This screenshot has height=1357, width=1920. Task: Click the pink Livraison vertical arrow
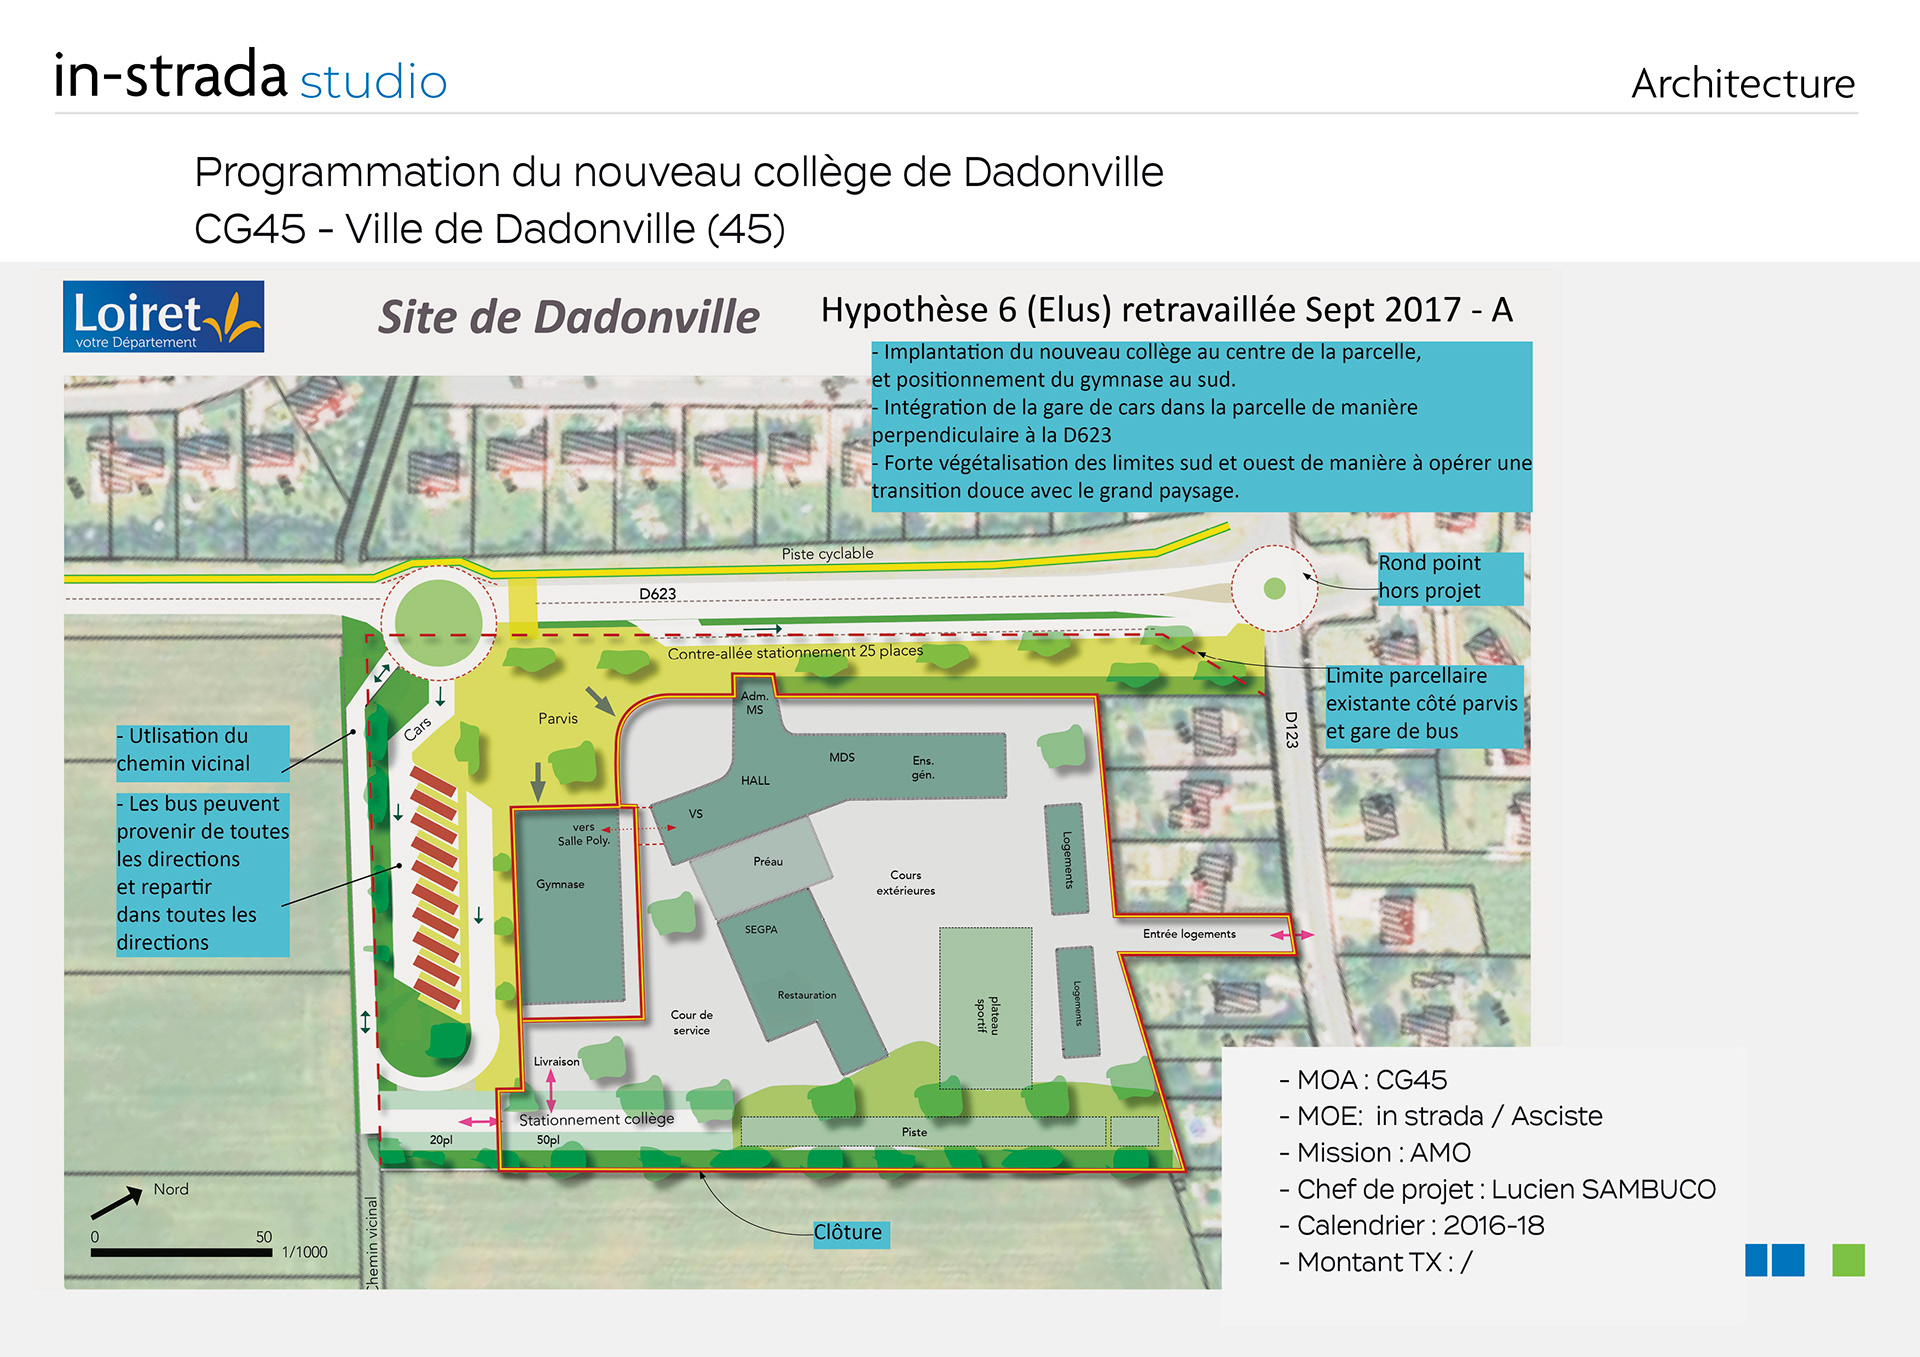[x=551, y=1089]
